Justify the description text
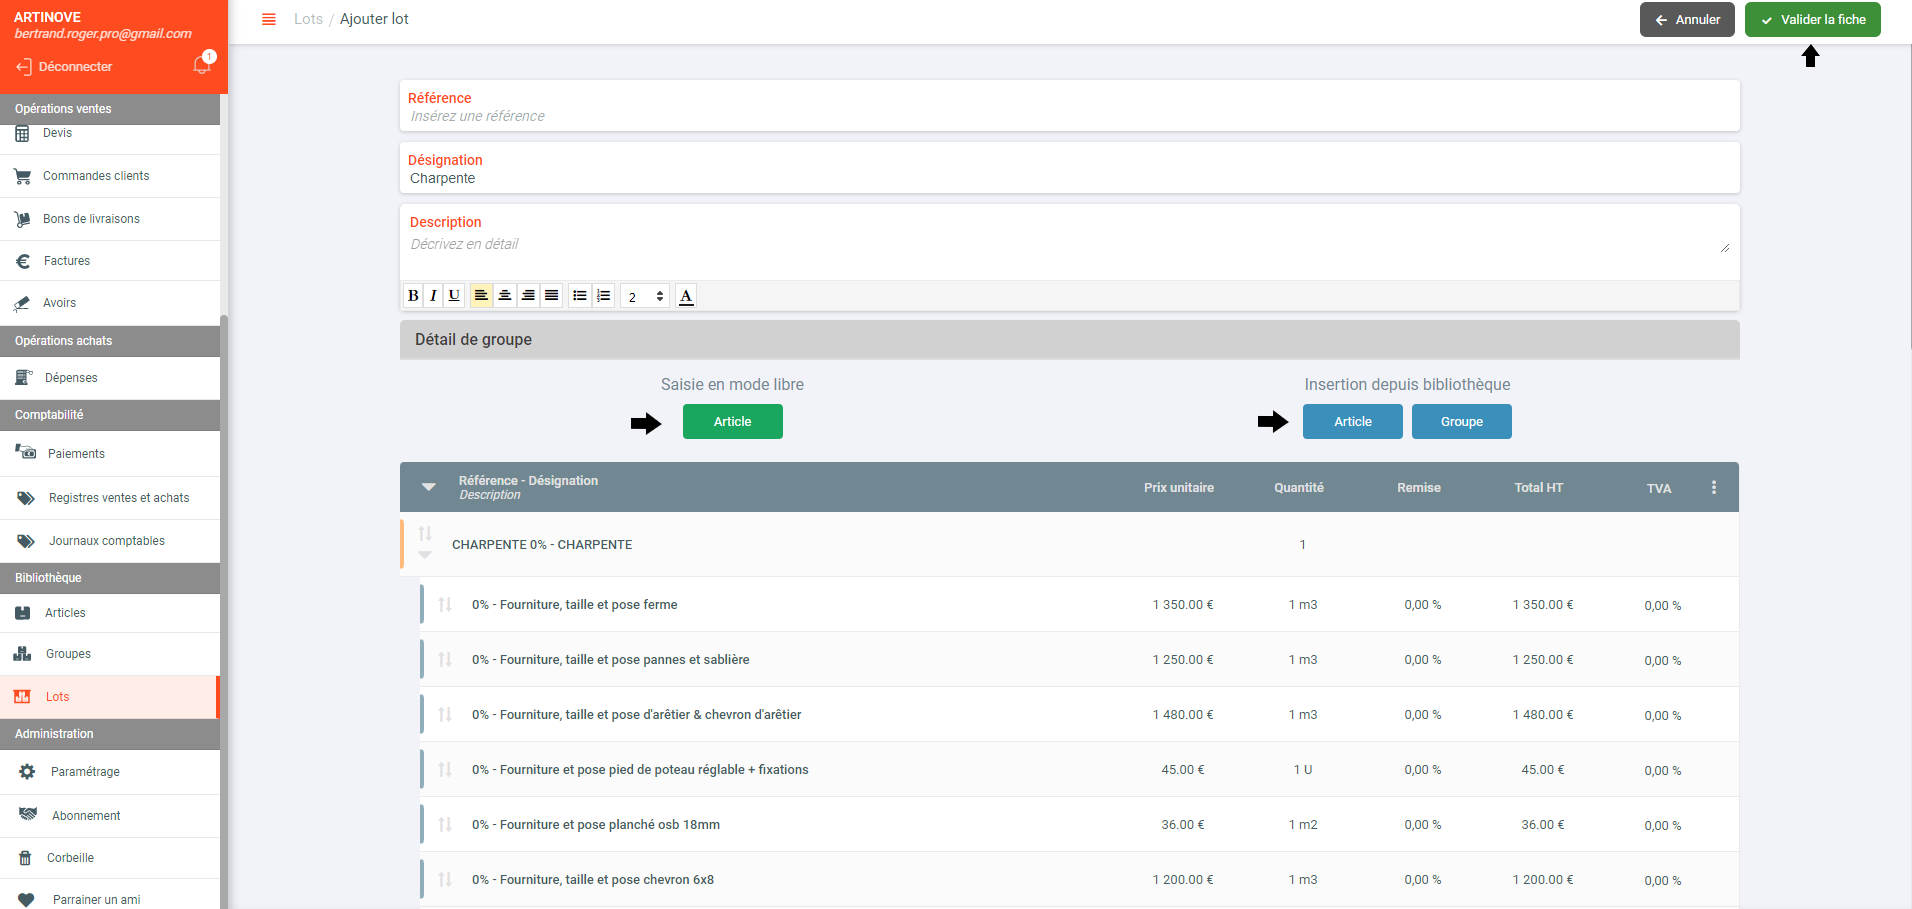 point(551,296)
